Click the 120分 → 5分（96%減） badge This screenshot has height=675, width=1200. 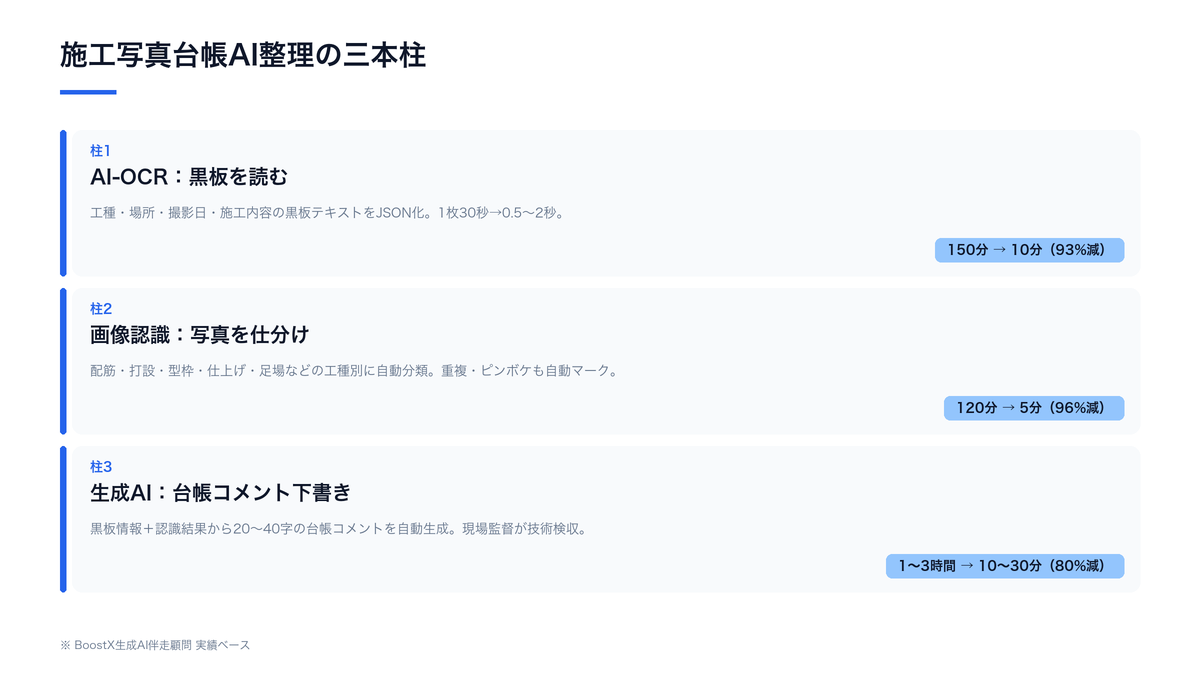[1034, 408]
